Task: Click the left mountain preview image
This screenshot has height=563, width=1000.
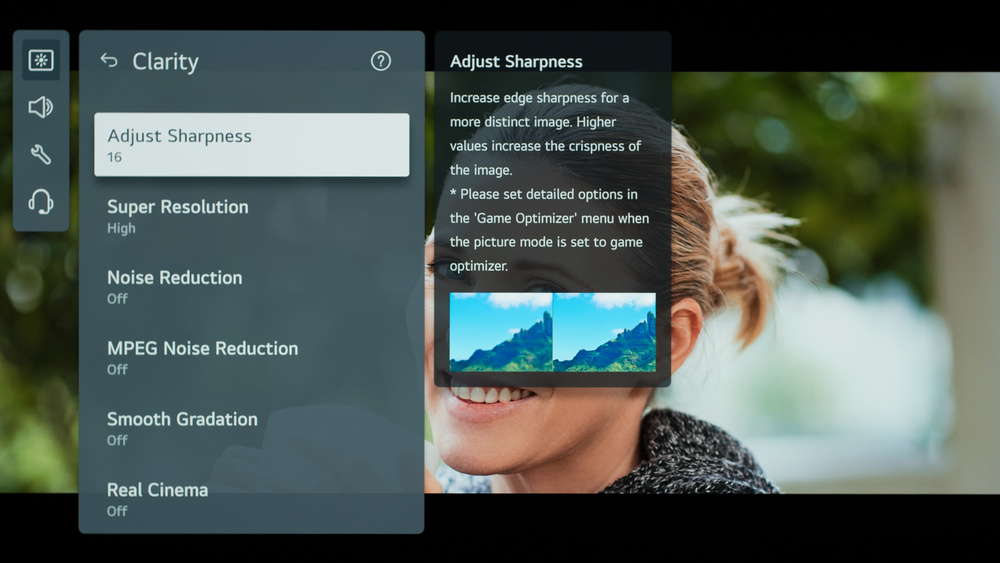Action: coord(501,332)
